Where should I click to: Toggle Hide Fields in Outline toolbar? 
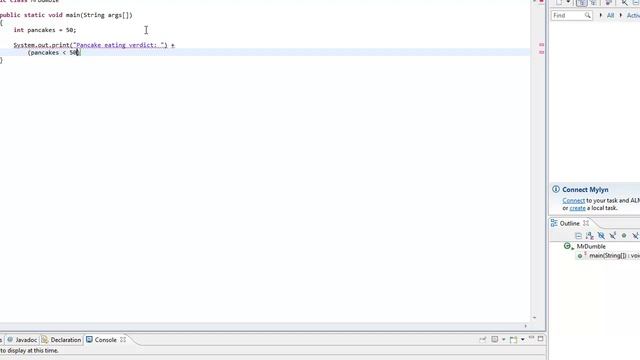click(601, 236)
